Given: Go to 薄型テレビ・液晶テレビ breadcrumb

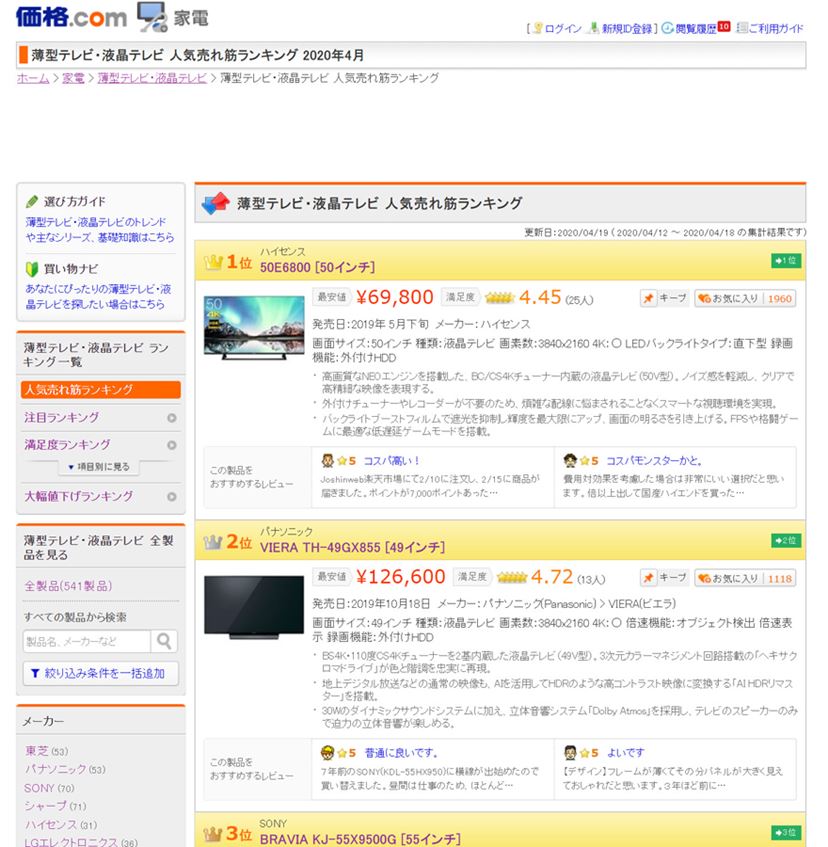Looking at the screenshot, I should pyautogui.click(x=152, y=78).
